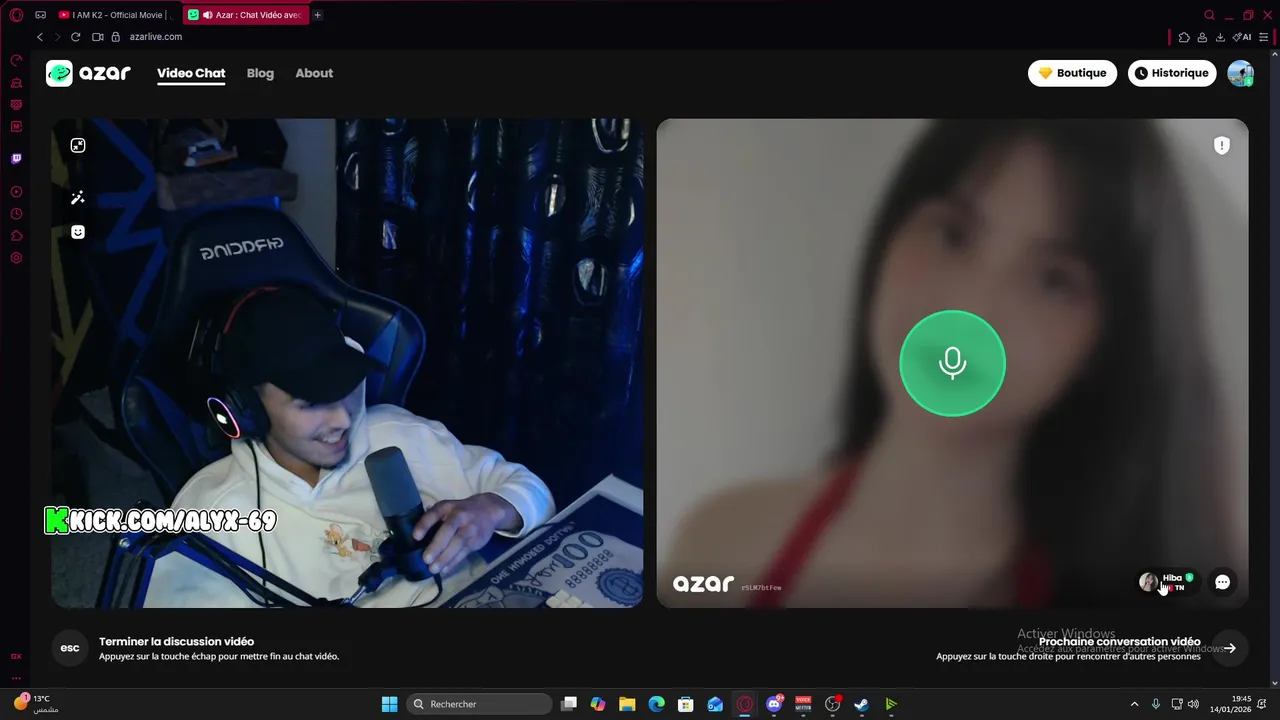Report the user via the shield icon
Screen dimensions: 1280x720
pyautogui.click(x=1221, y=146)
